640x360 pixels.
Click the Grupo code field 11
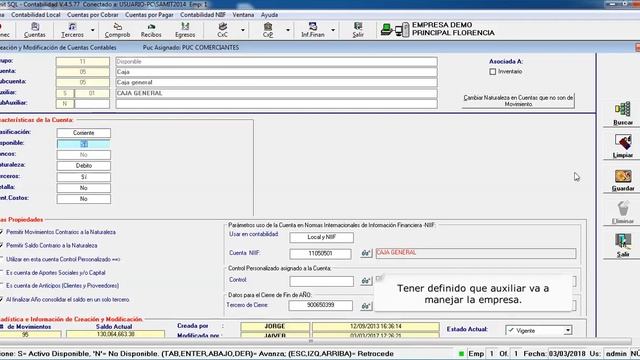pos(83,62)
